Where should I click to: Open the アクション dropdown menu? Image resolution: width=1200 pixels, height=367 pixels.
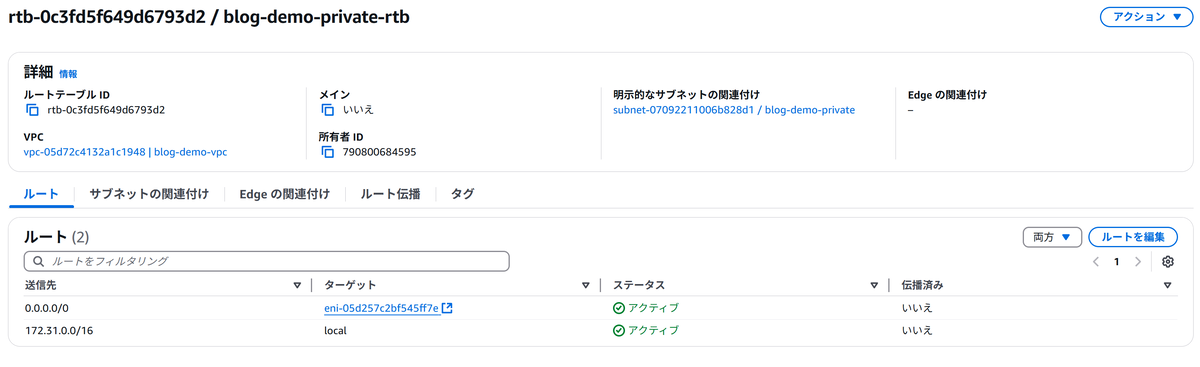[x=1146, y=17]
